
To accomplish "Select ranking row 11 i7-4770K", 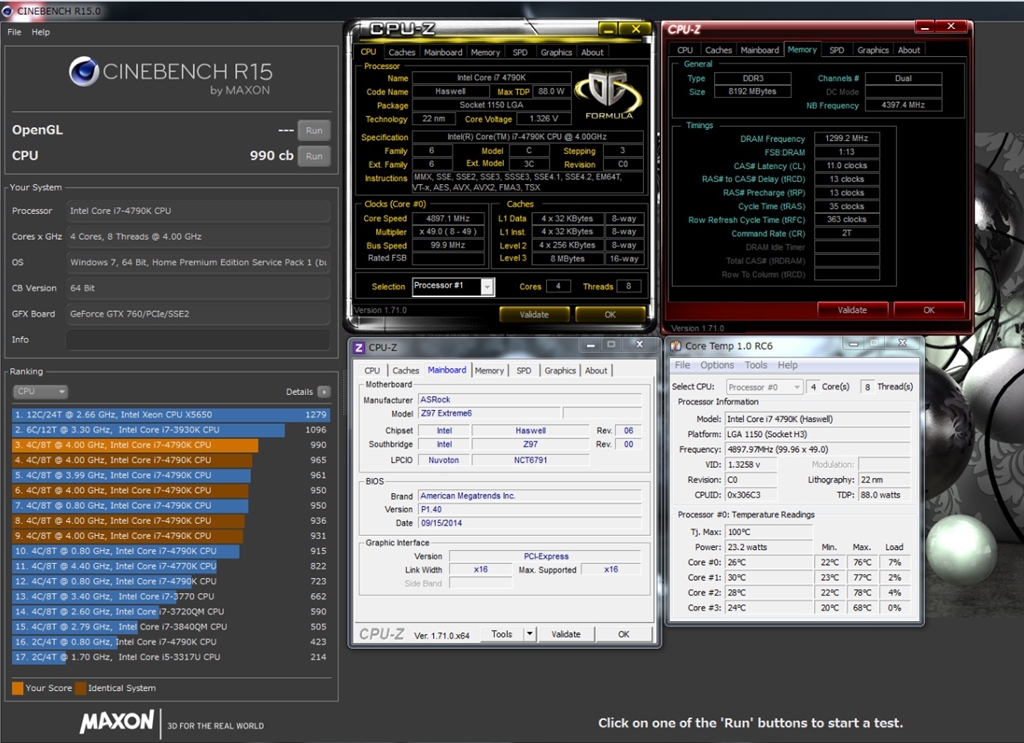I will click(x=170, y=566).
